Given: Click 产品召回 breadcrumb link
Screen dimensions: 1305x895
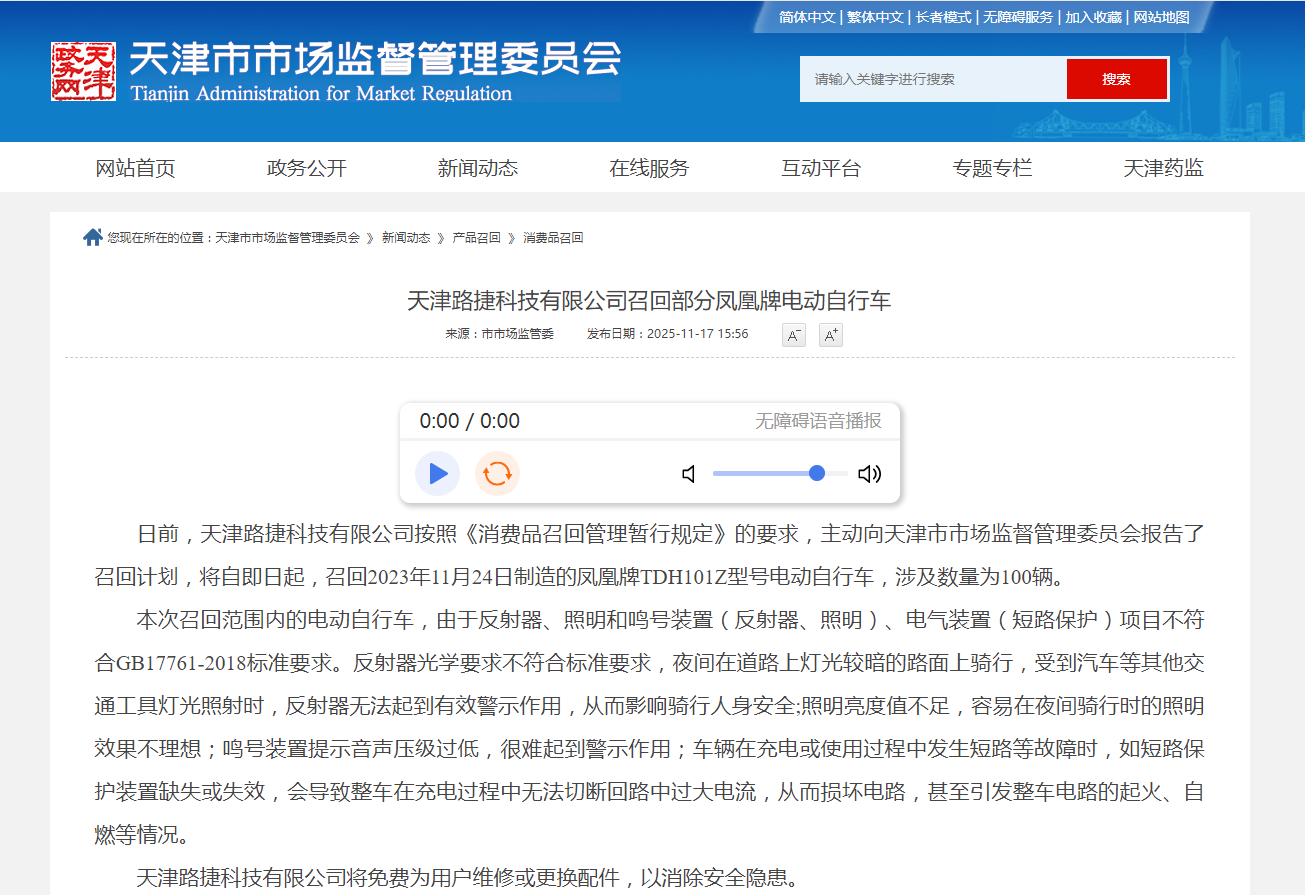Looking at the screenshot, I should point(476,238).
